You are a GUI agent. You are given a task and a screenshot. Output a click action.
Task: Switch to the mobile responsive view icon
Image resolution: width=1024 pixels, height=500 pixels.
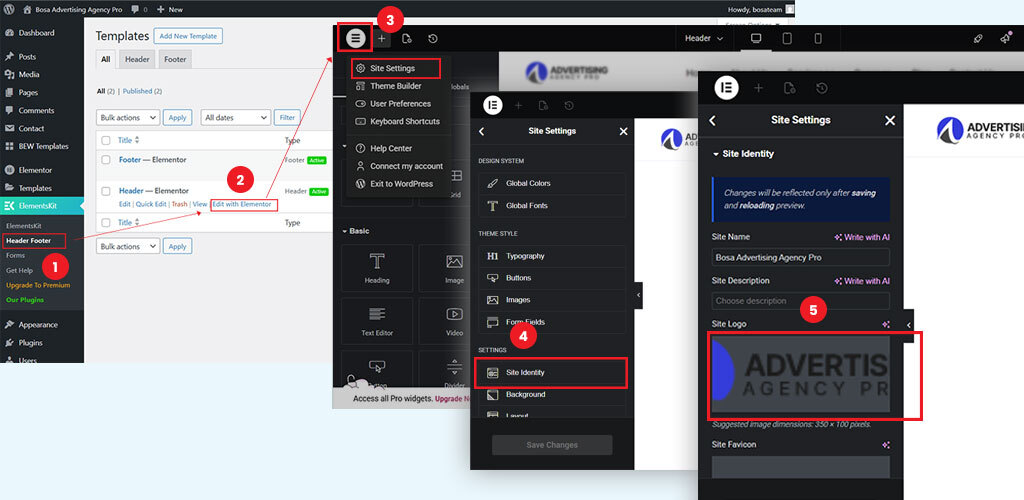point(818,38)
